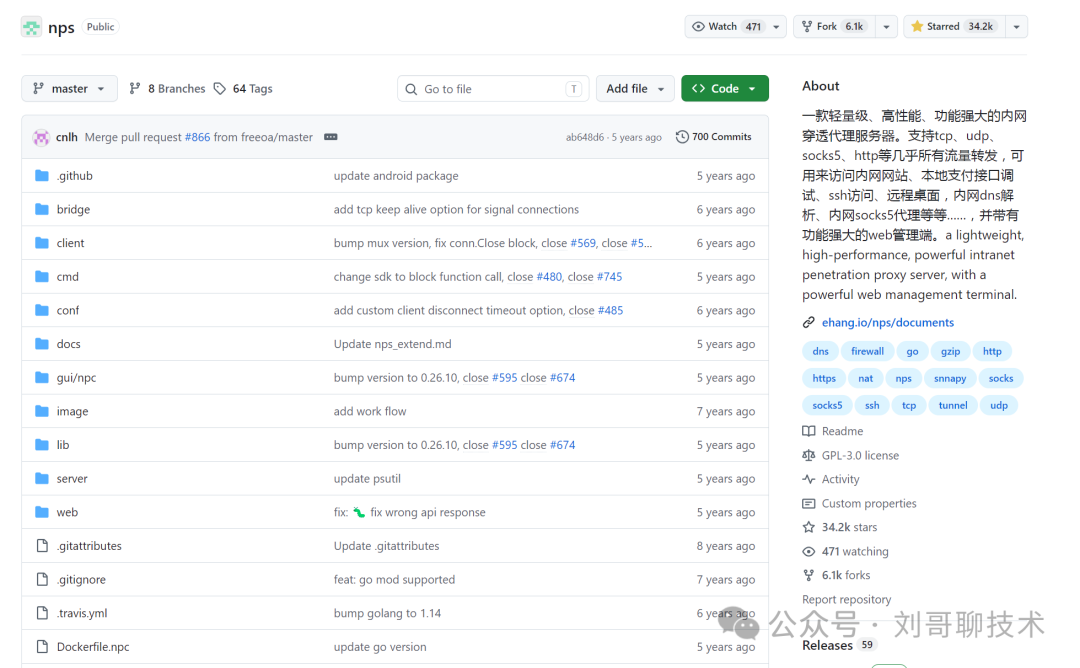View 8 Branches
The width and height of the screenshot is (1080, 668).
click(167, 89)
